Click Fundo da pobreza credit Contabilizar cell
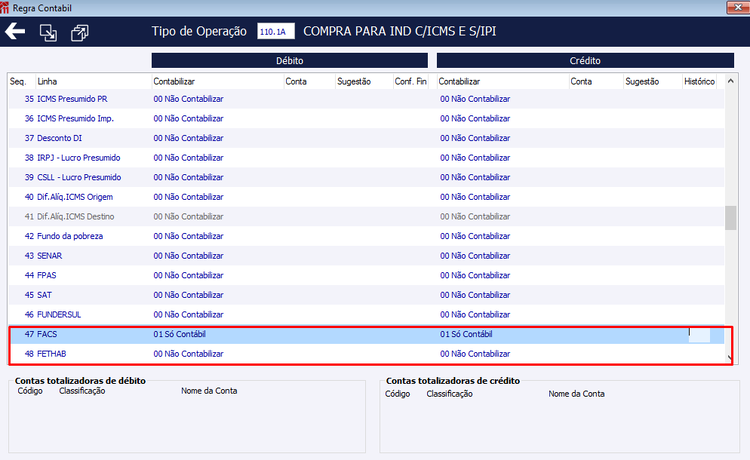This screenshot has width=750, height=460. point(475,236)
